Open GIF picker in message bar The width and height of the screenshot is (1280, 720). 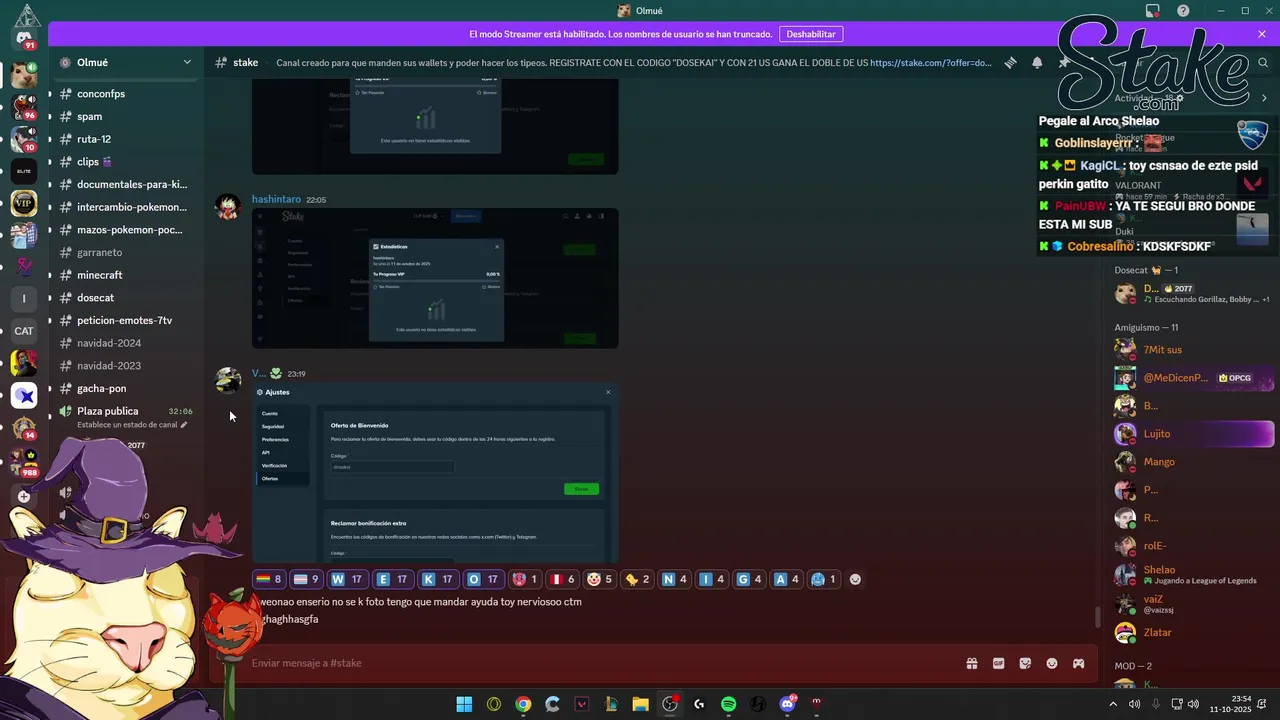(x=998, y=663)
